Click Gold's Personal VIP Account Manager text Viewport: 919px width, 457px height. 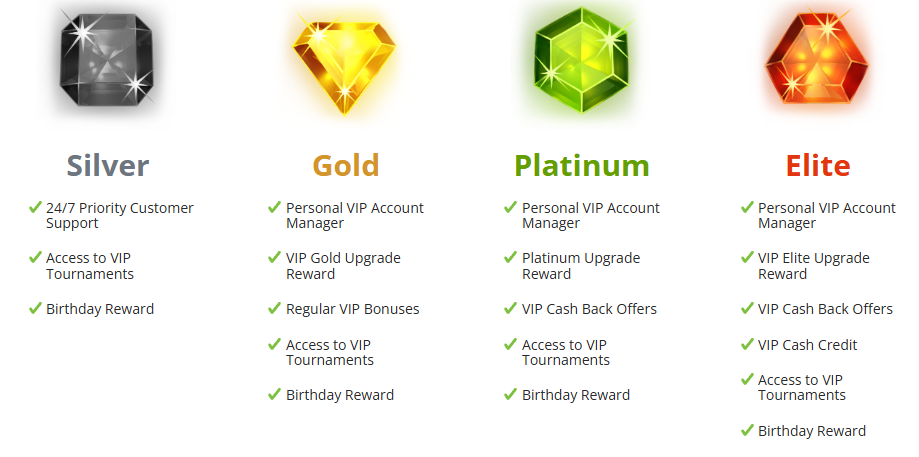click(x=355, y=215)
